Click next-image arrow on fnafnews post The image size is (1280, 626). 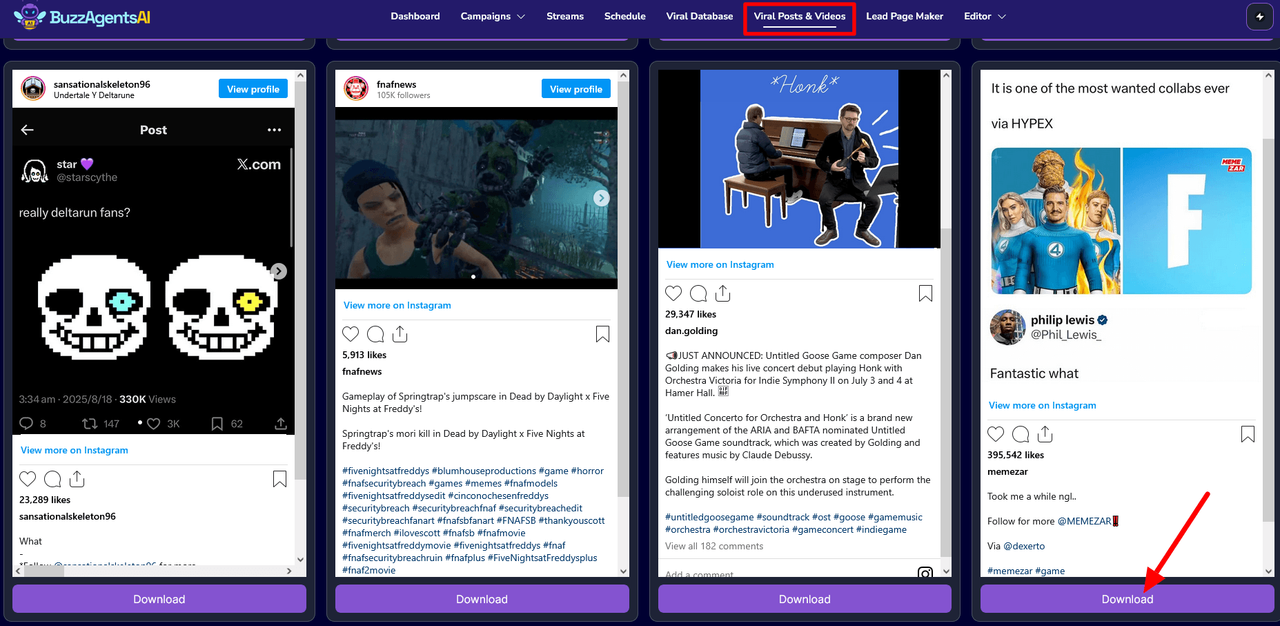point(602,198)
